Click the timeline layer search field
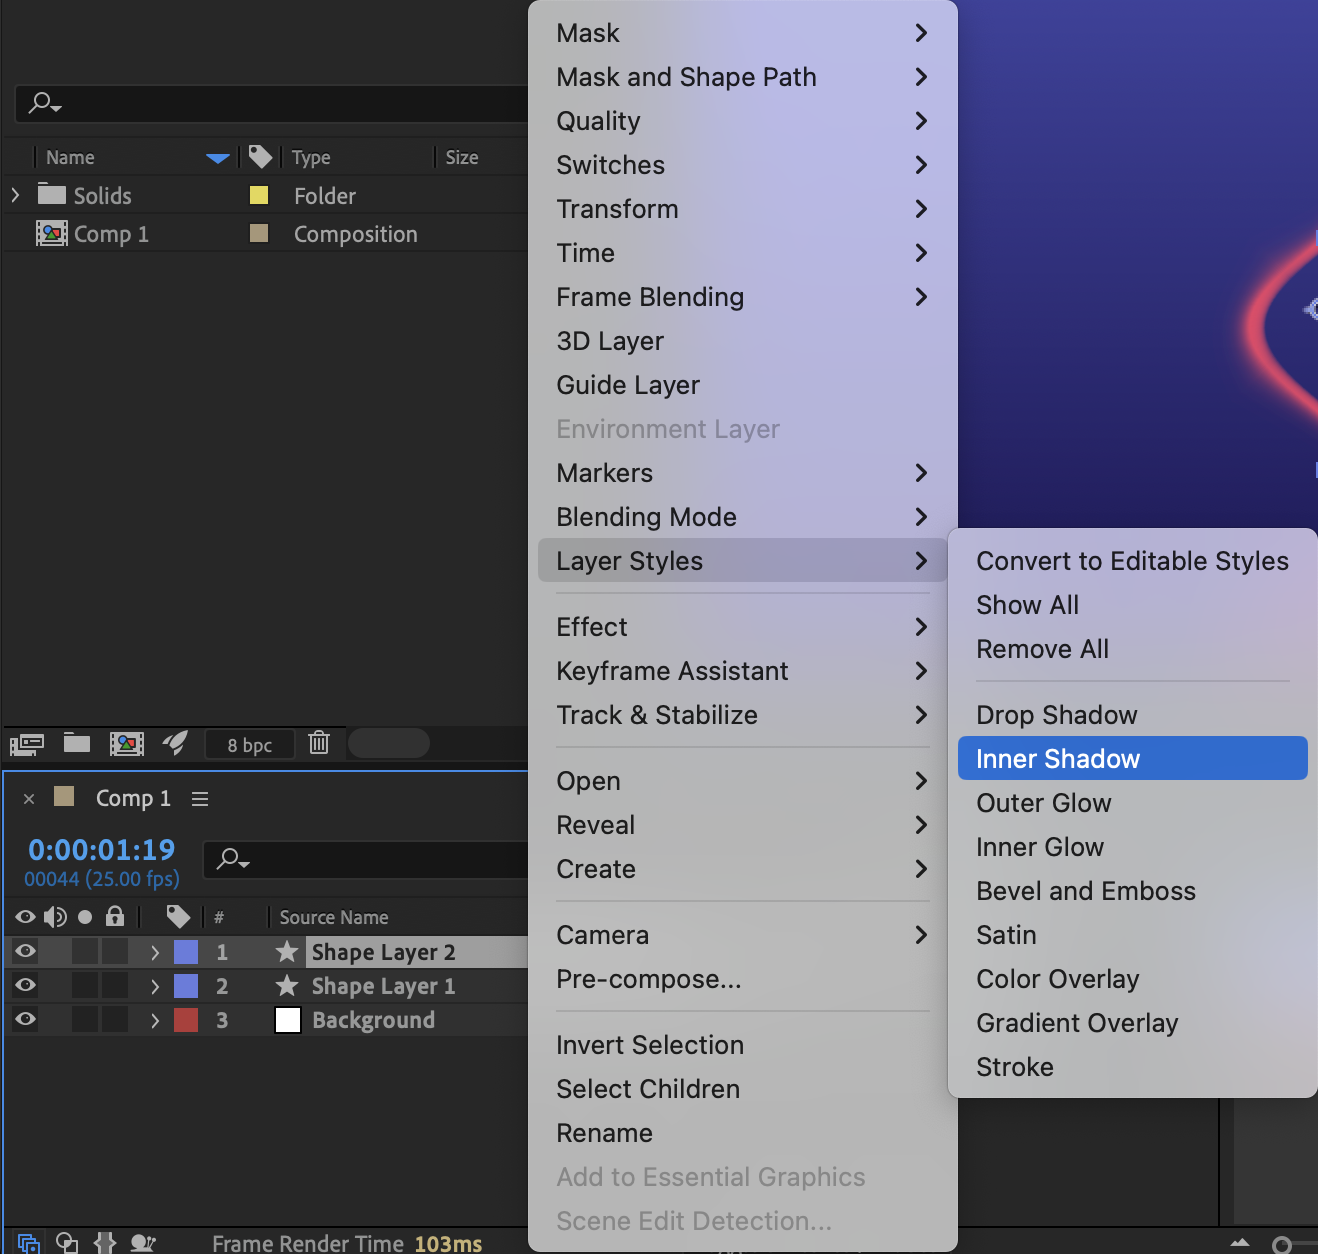The height and width of the screenshot is (1254, 1318). coord(366,860)
